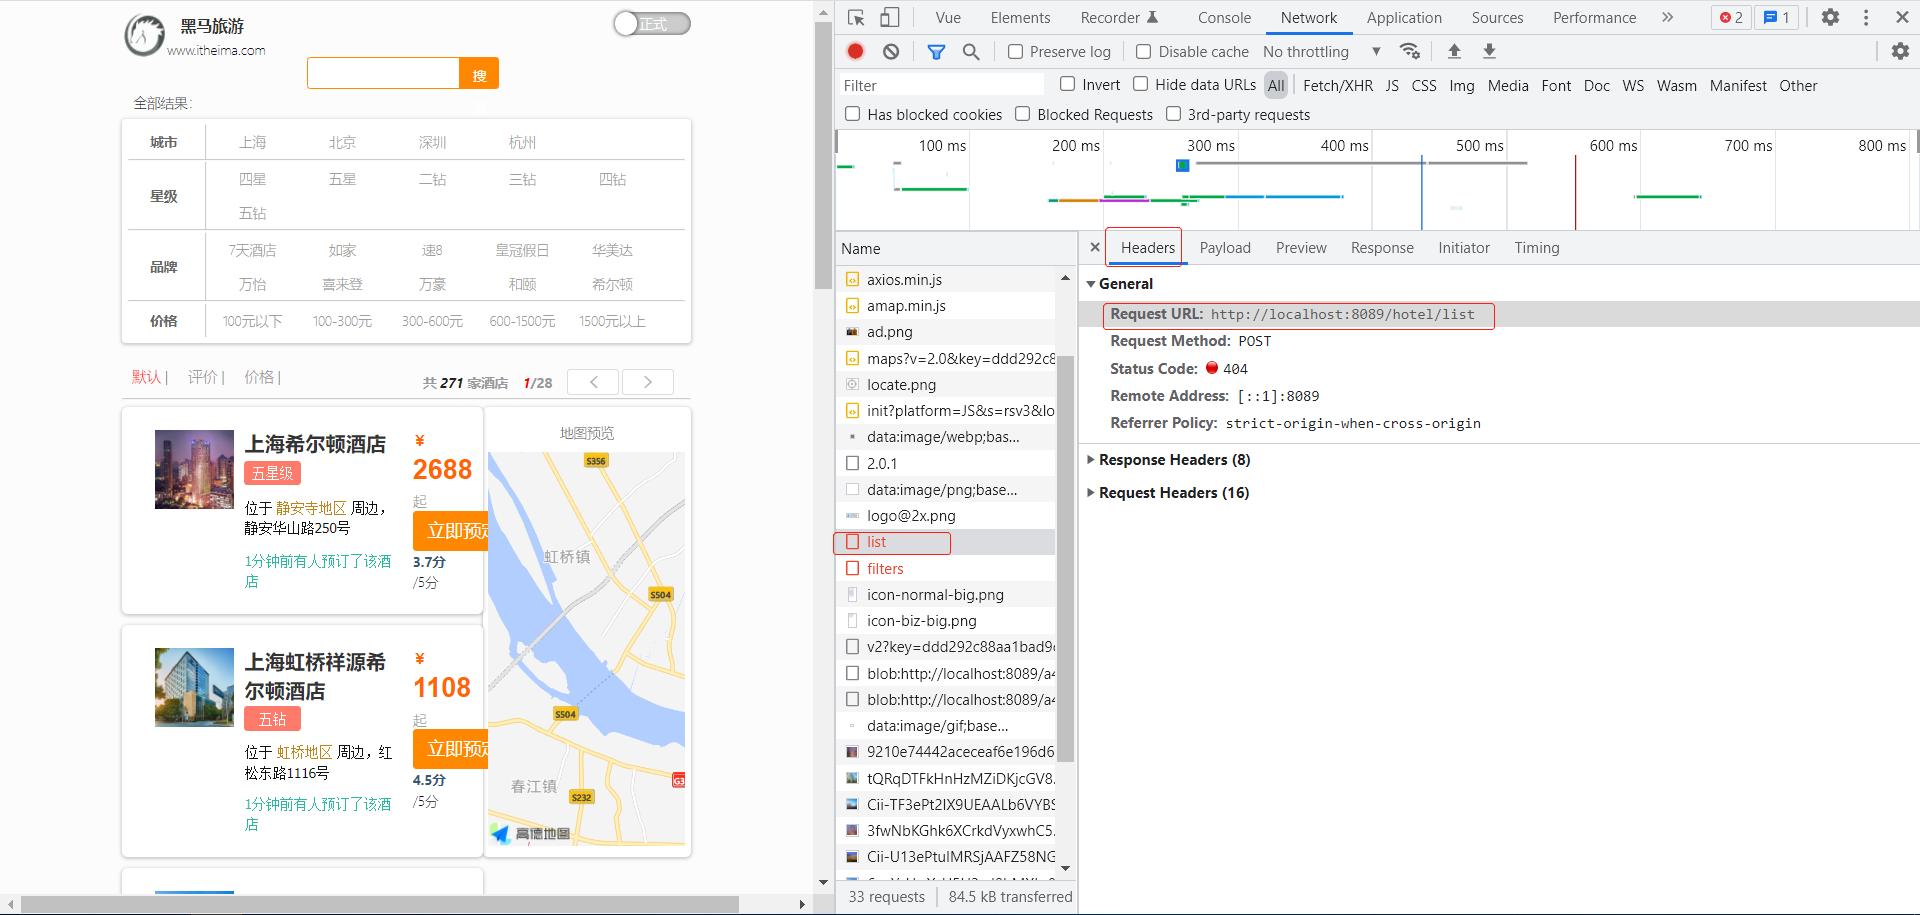Open the Vue DevTools tab
The width and height of the screenshot is (1920, 915).
pos(948,17)
